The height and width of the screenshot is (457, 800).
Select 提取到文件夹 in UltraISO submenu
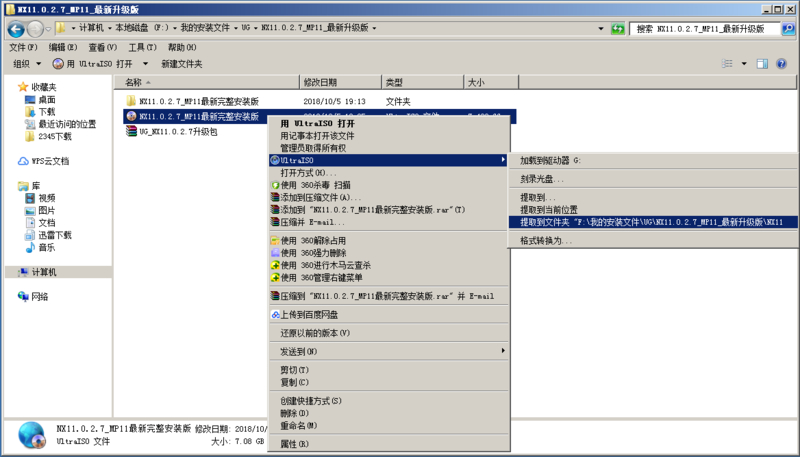pos(653,222)
